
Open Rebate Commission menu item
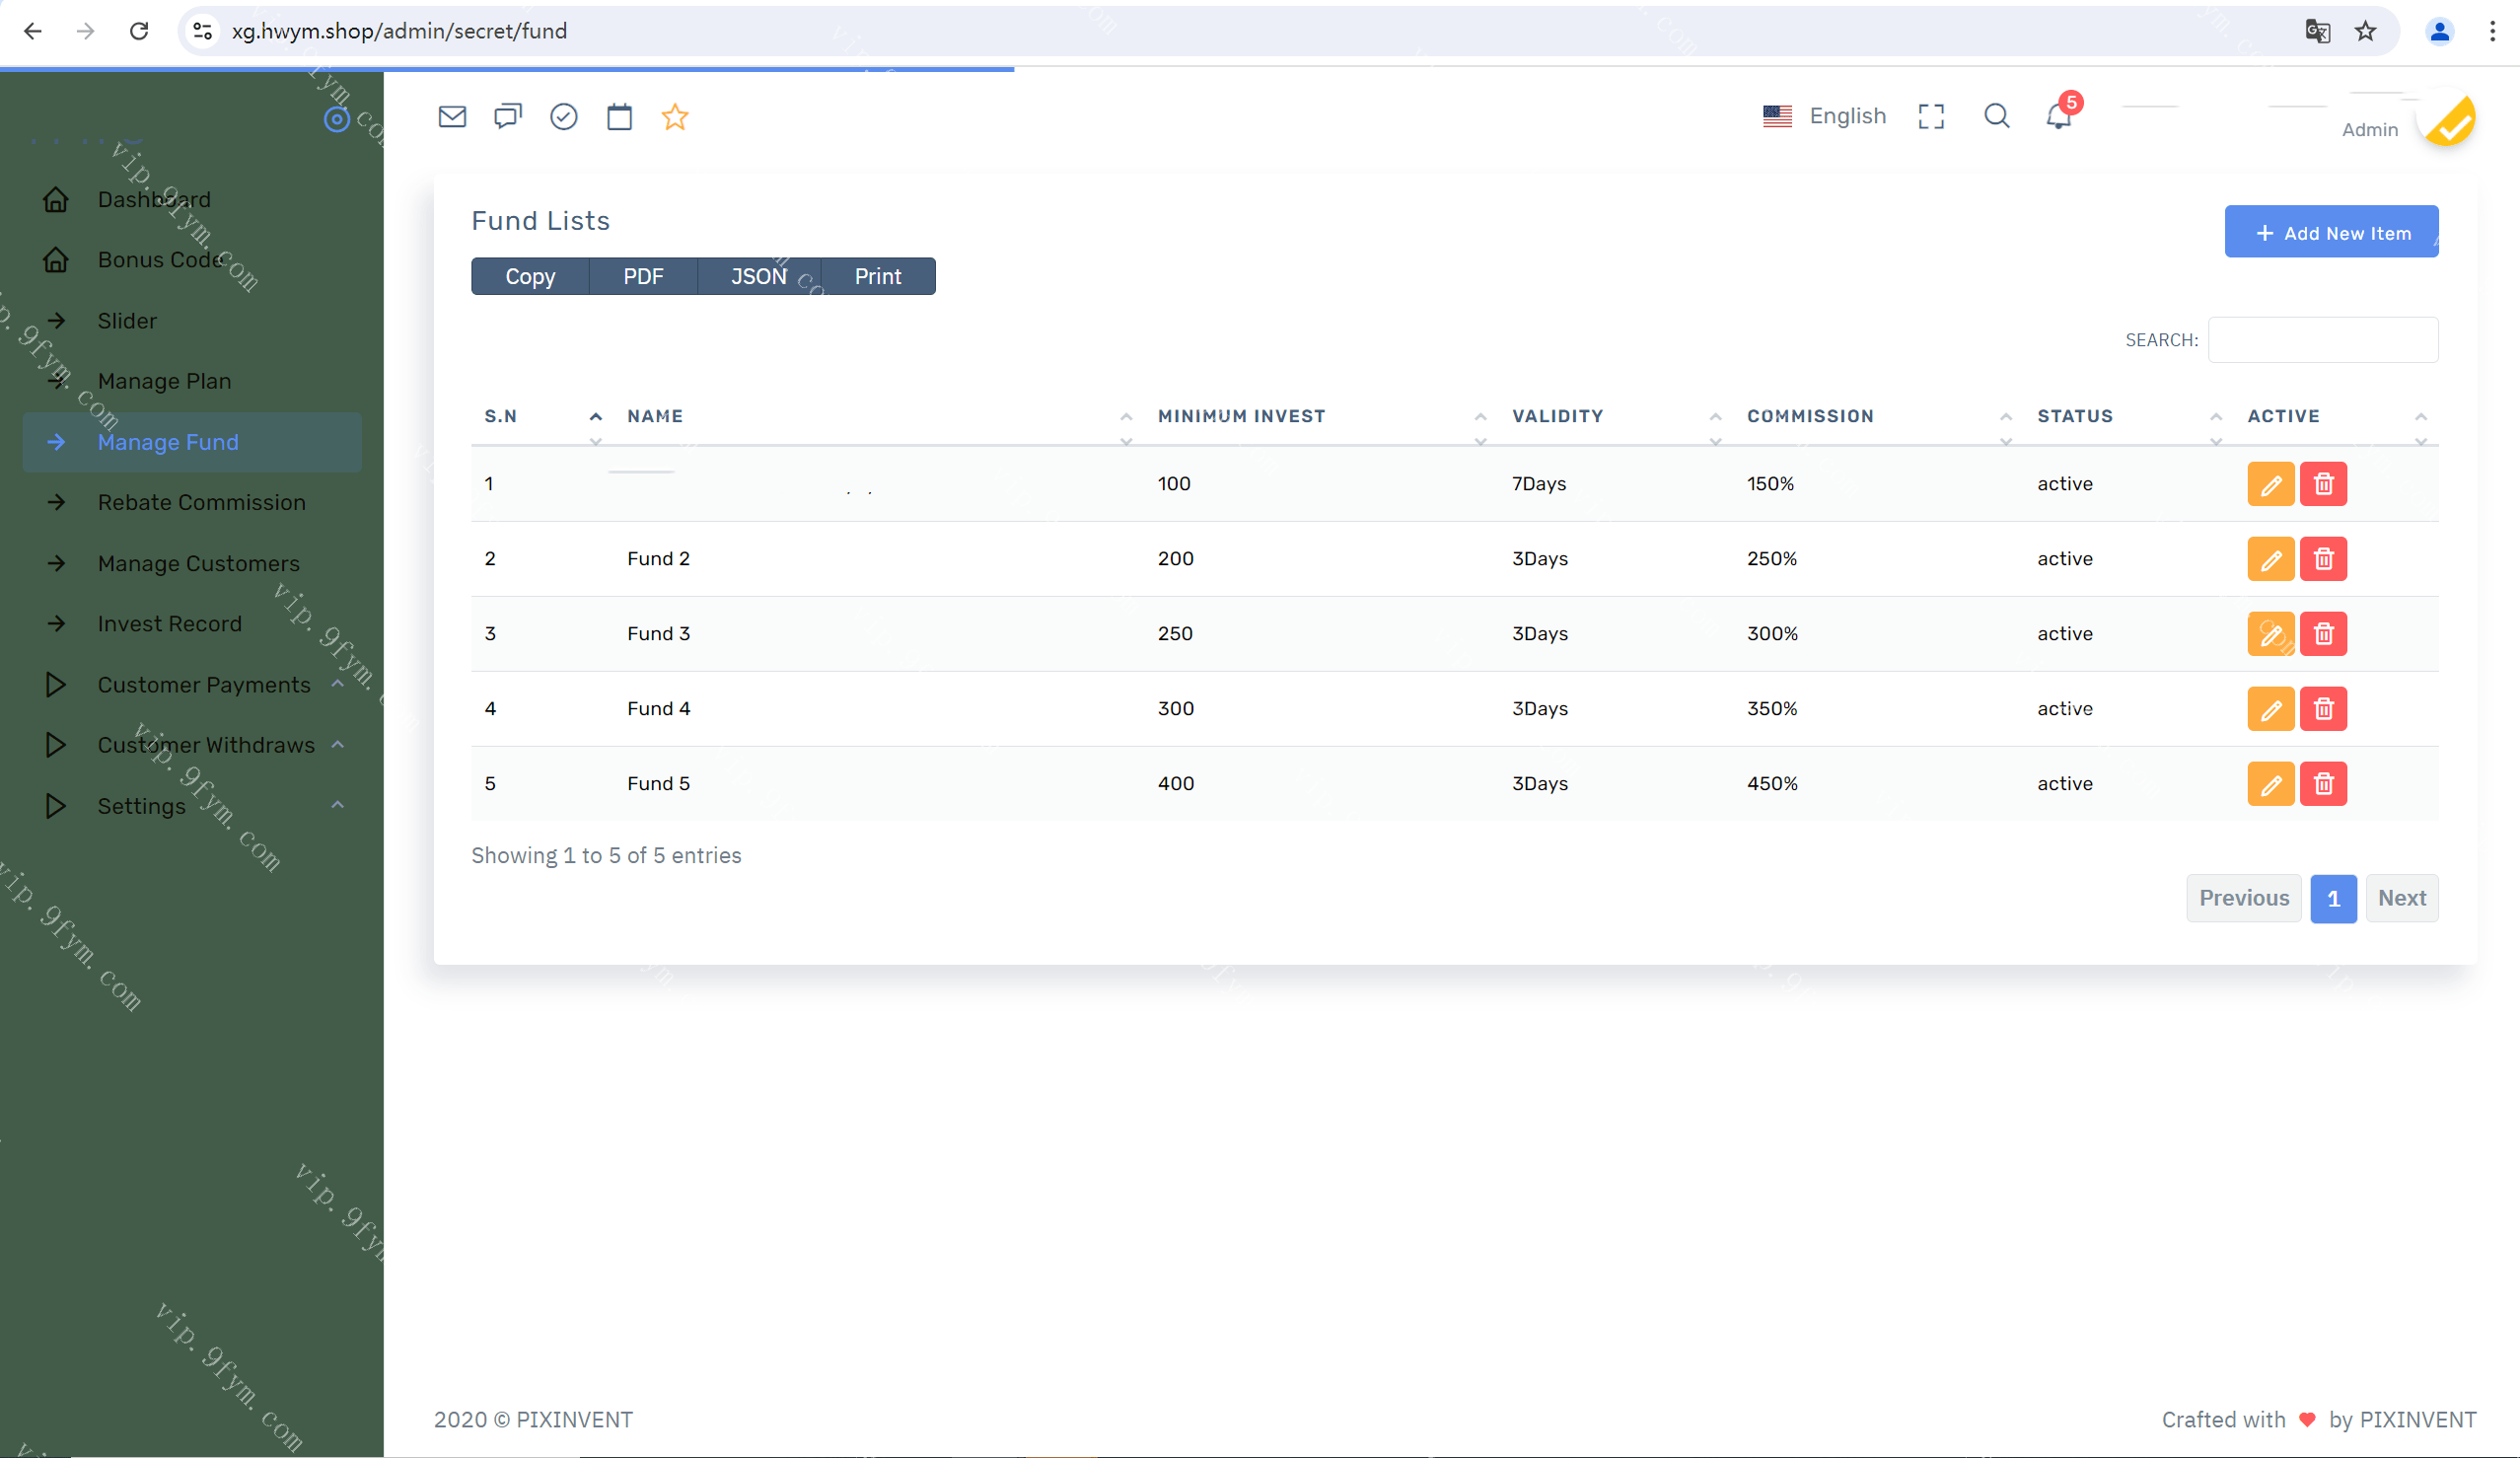point(201,502)
